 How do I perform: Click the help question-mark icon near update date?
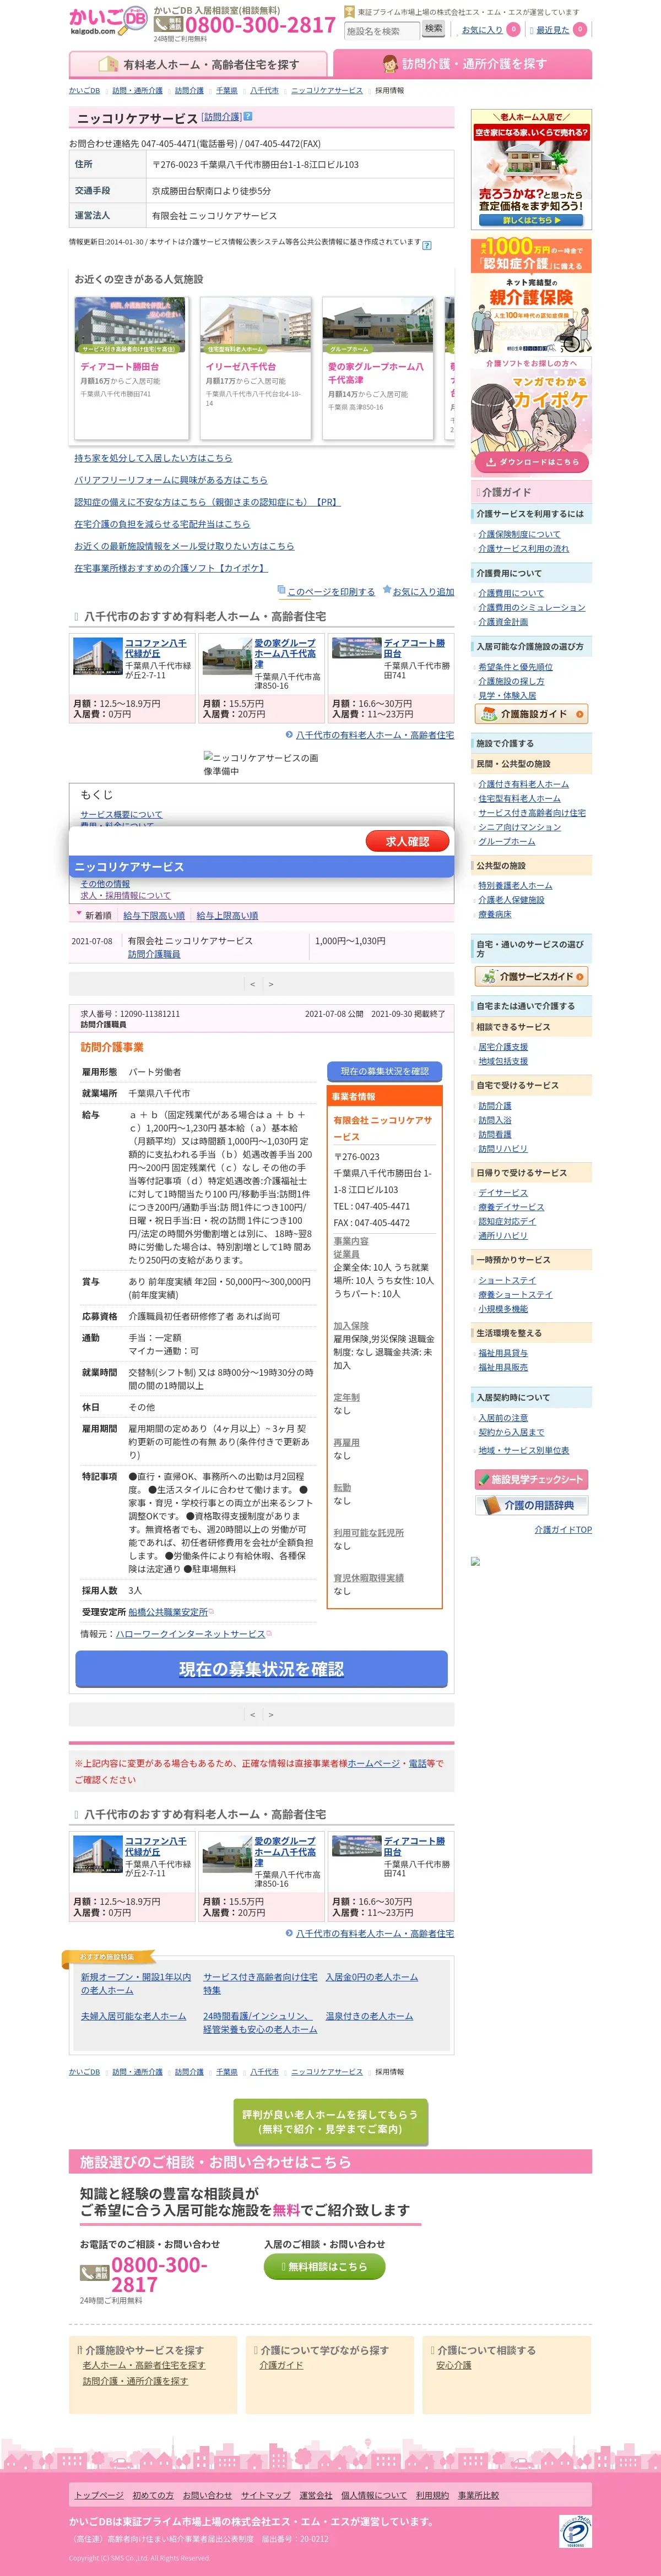point(427,245)
